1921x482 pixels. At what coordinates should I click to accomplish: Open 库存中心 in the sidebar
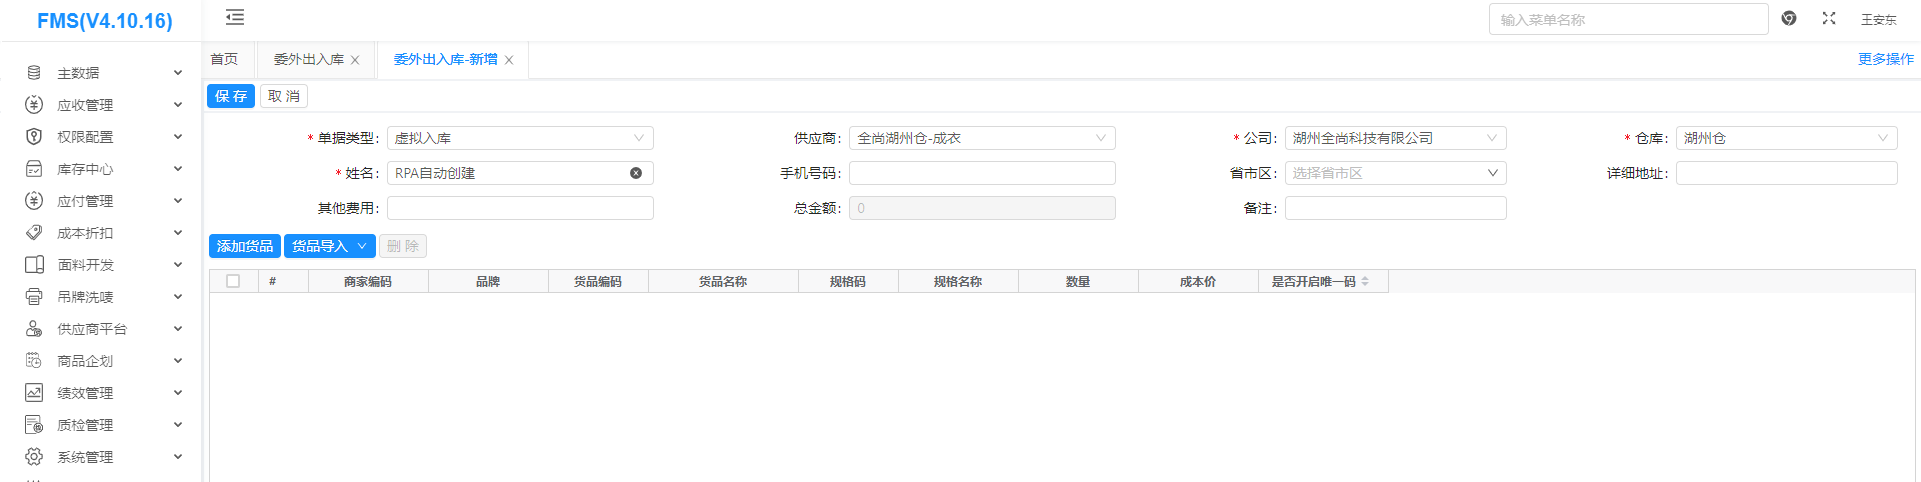point(85,169)
